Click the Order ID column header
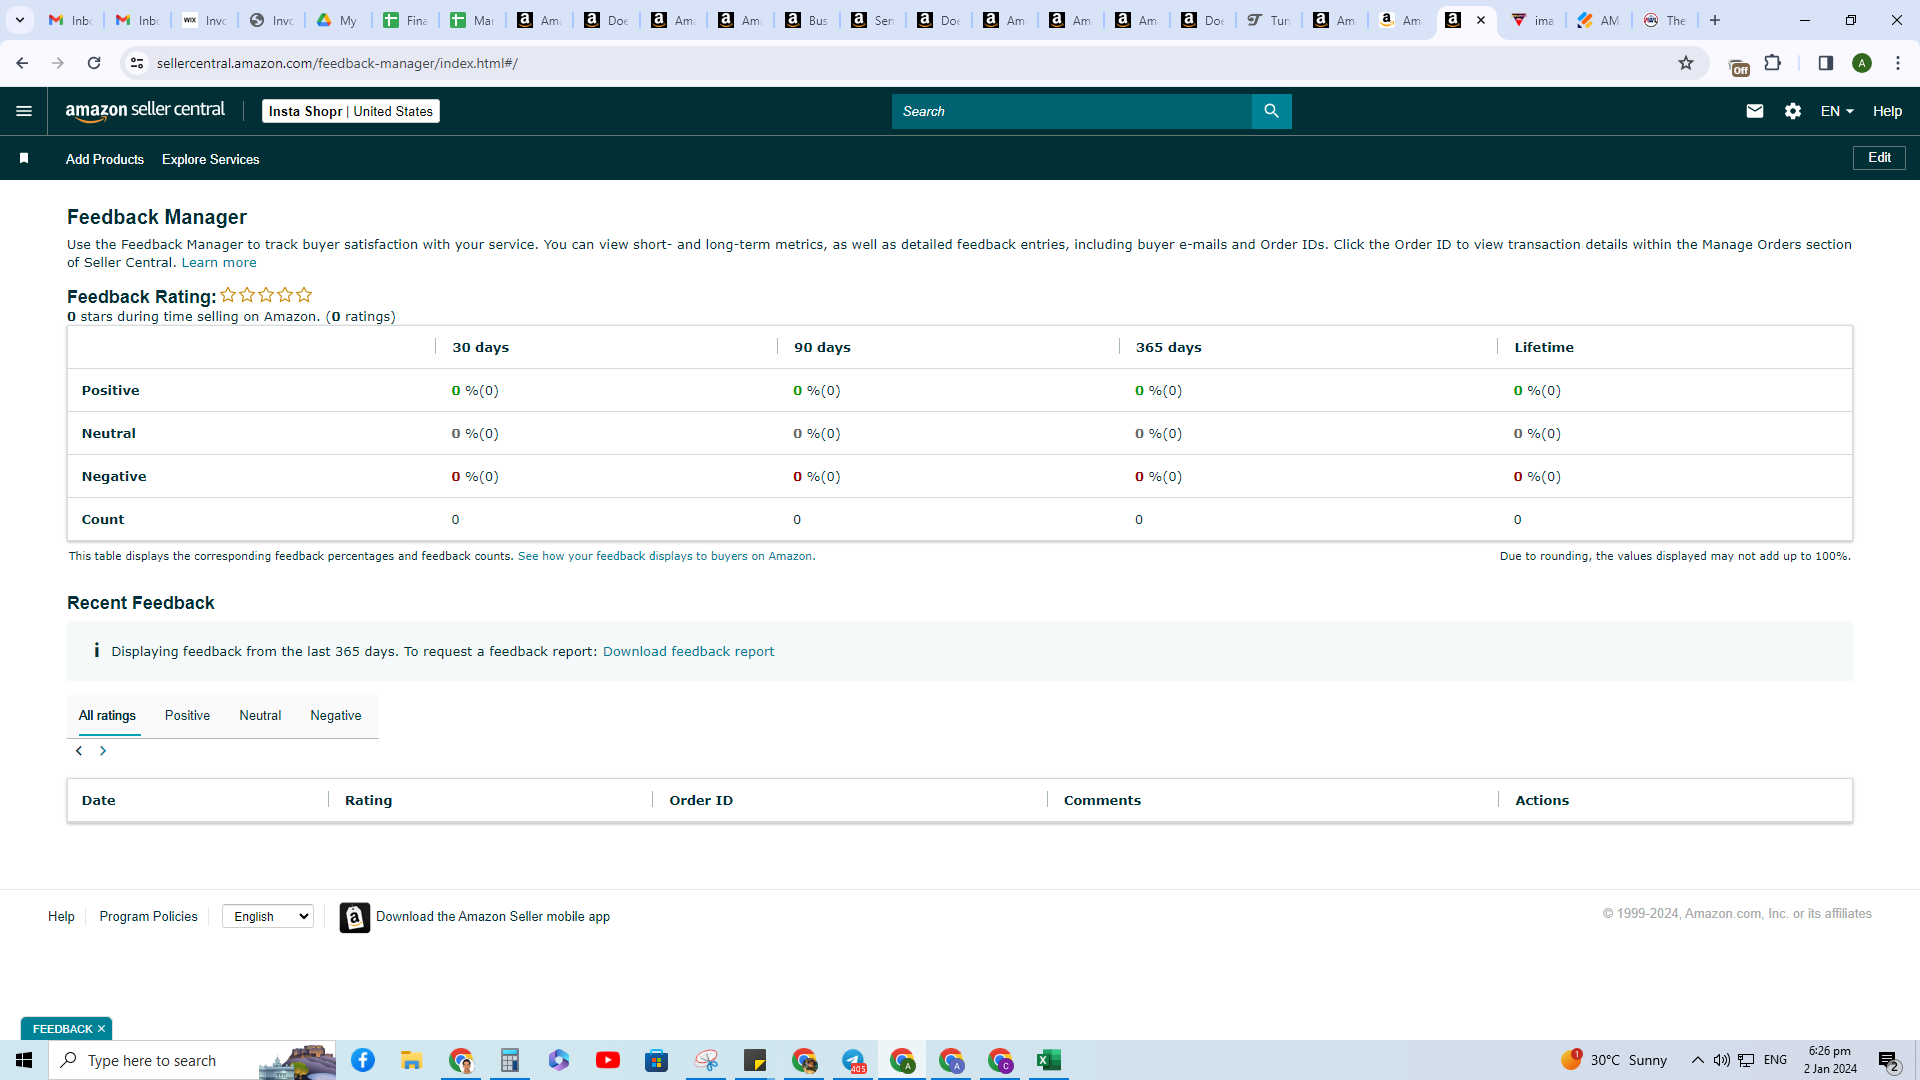 700,800
